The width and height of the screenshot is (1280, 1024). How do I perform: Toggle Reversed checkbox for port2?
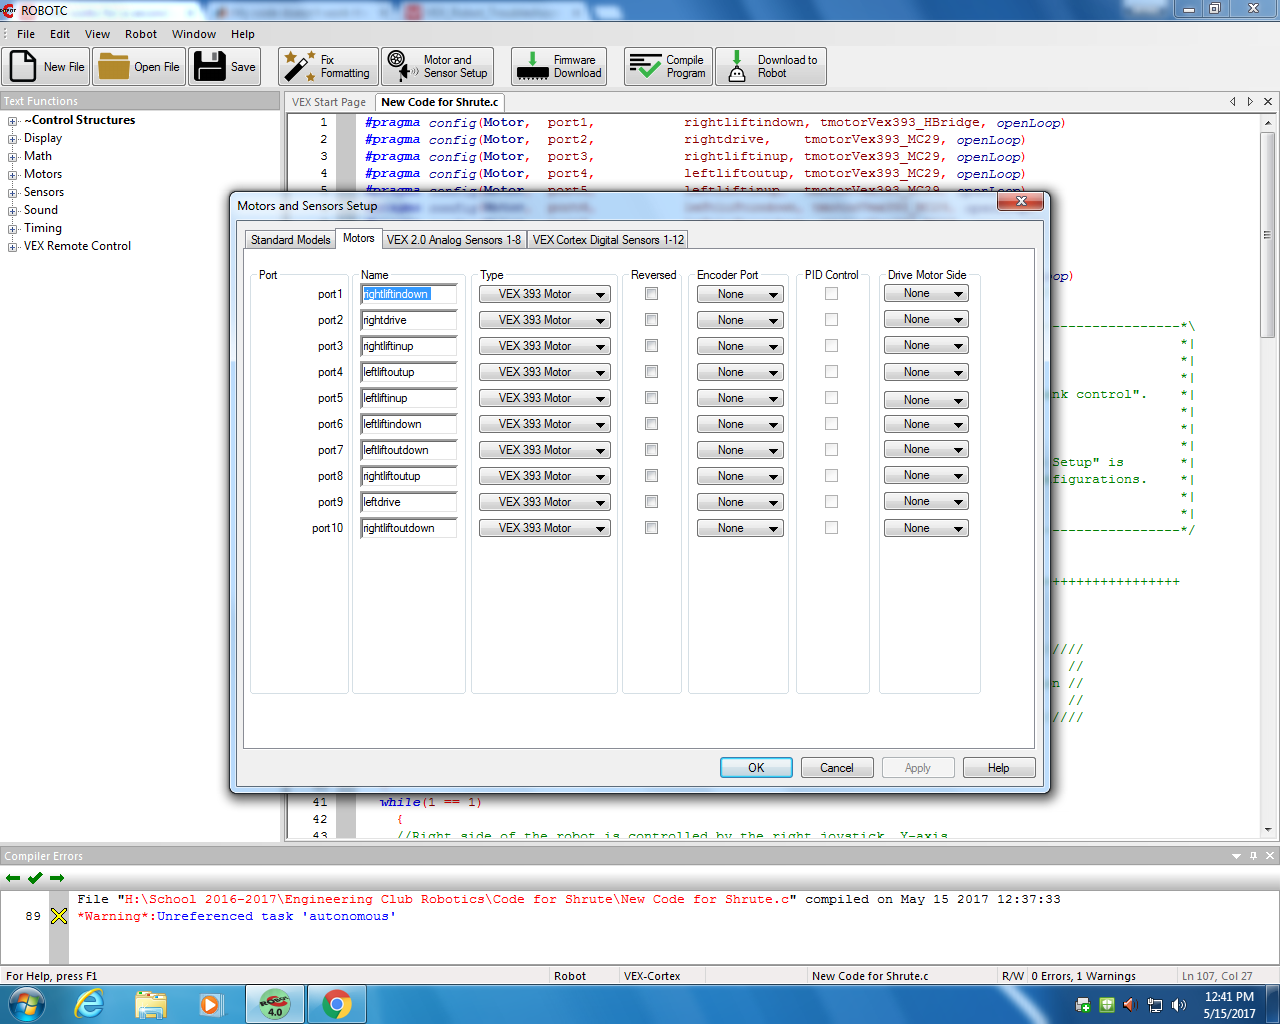[652, 320]
